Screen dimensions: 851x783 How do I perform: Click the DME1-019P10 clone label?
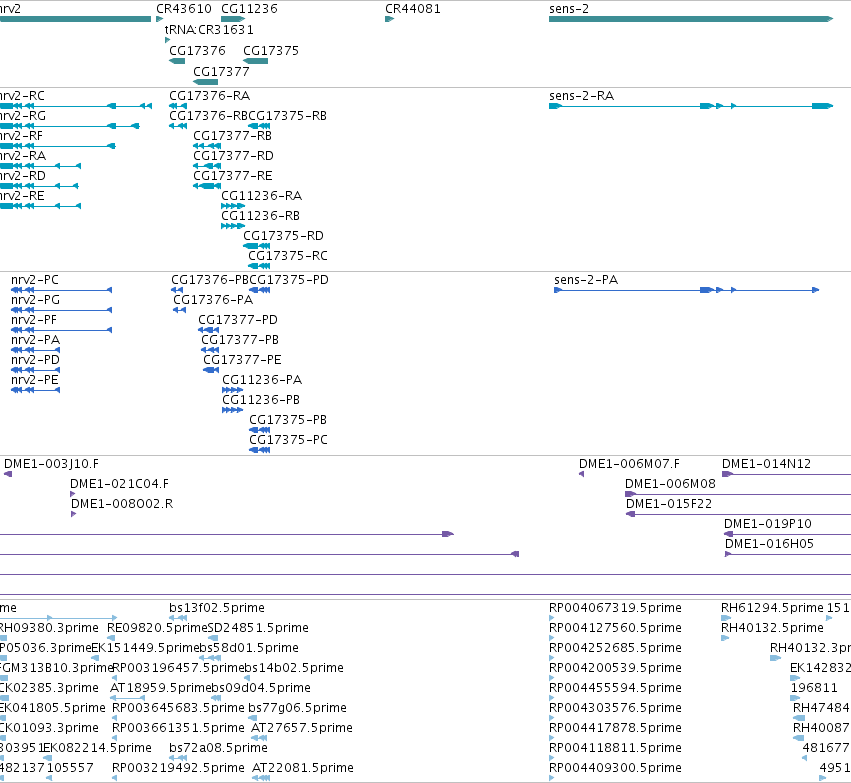pos(768,524)
